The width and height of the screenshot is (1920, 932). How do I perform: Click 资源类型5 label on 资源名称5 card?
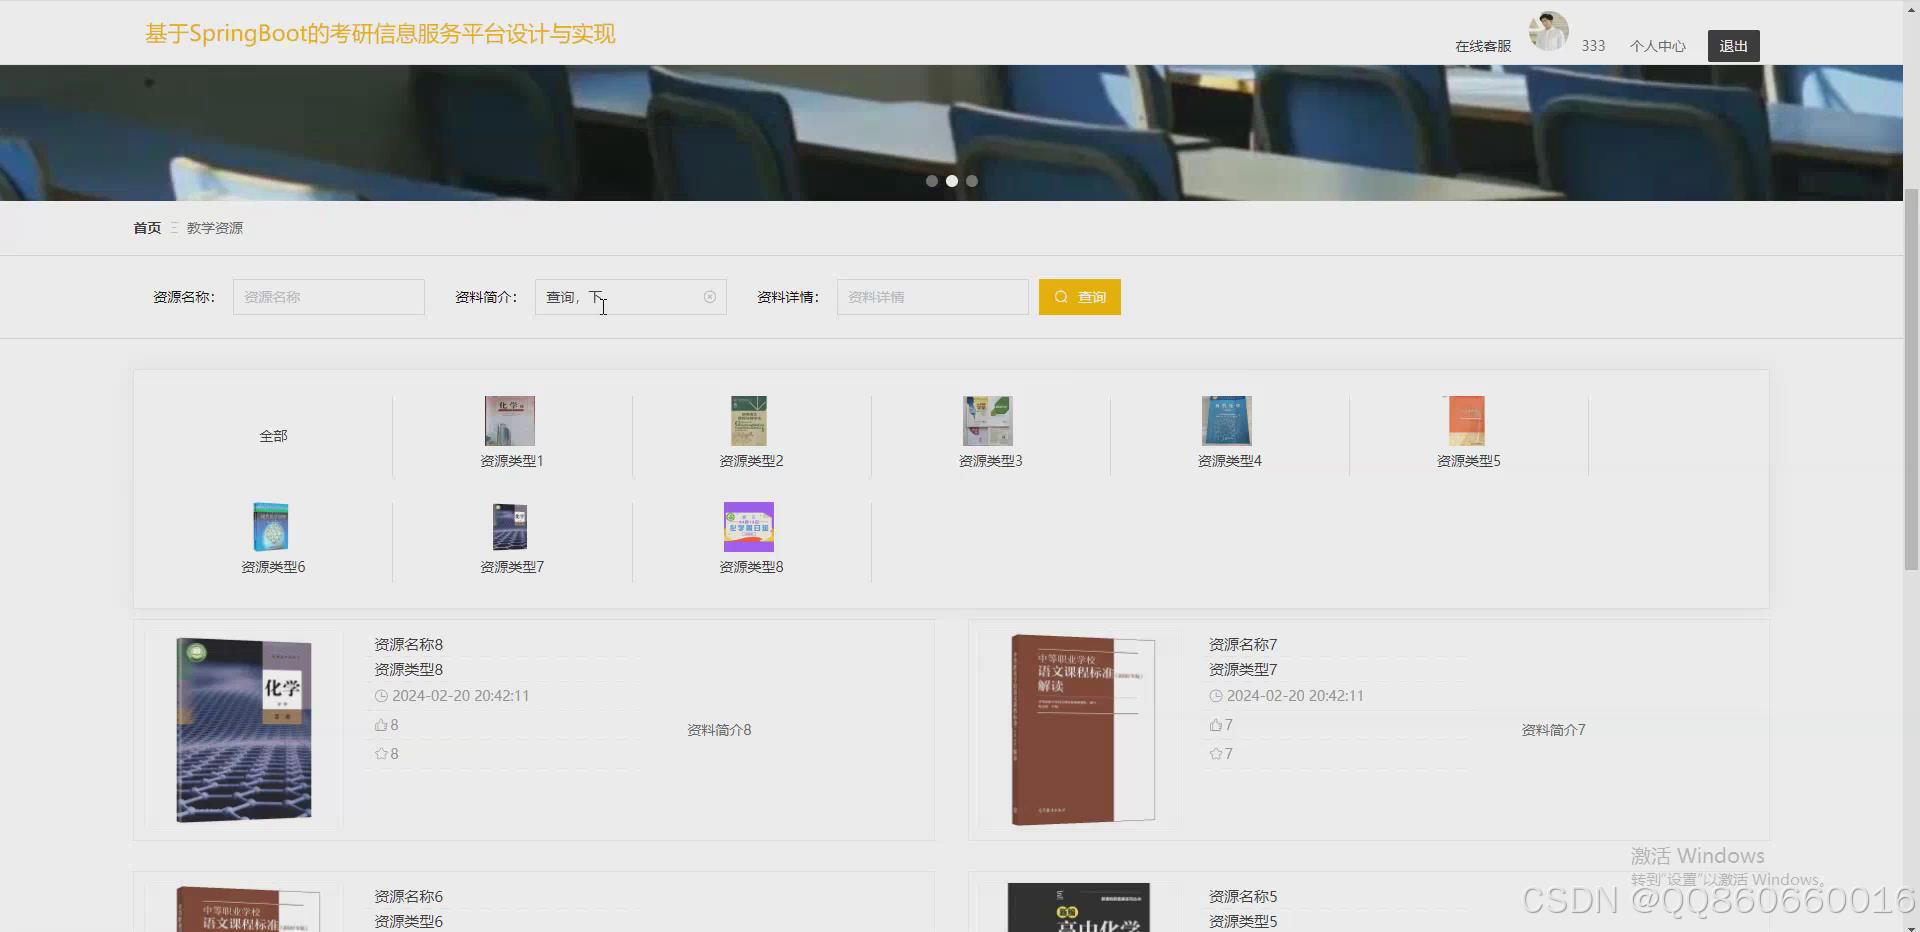click(1243, 922)
